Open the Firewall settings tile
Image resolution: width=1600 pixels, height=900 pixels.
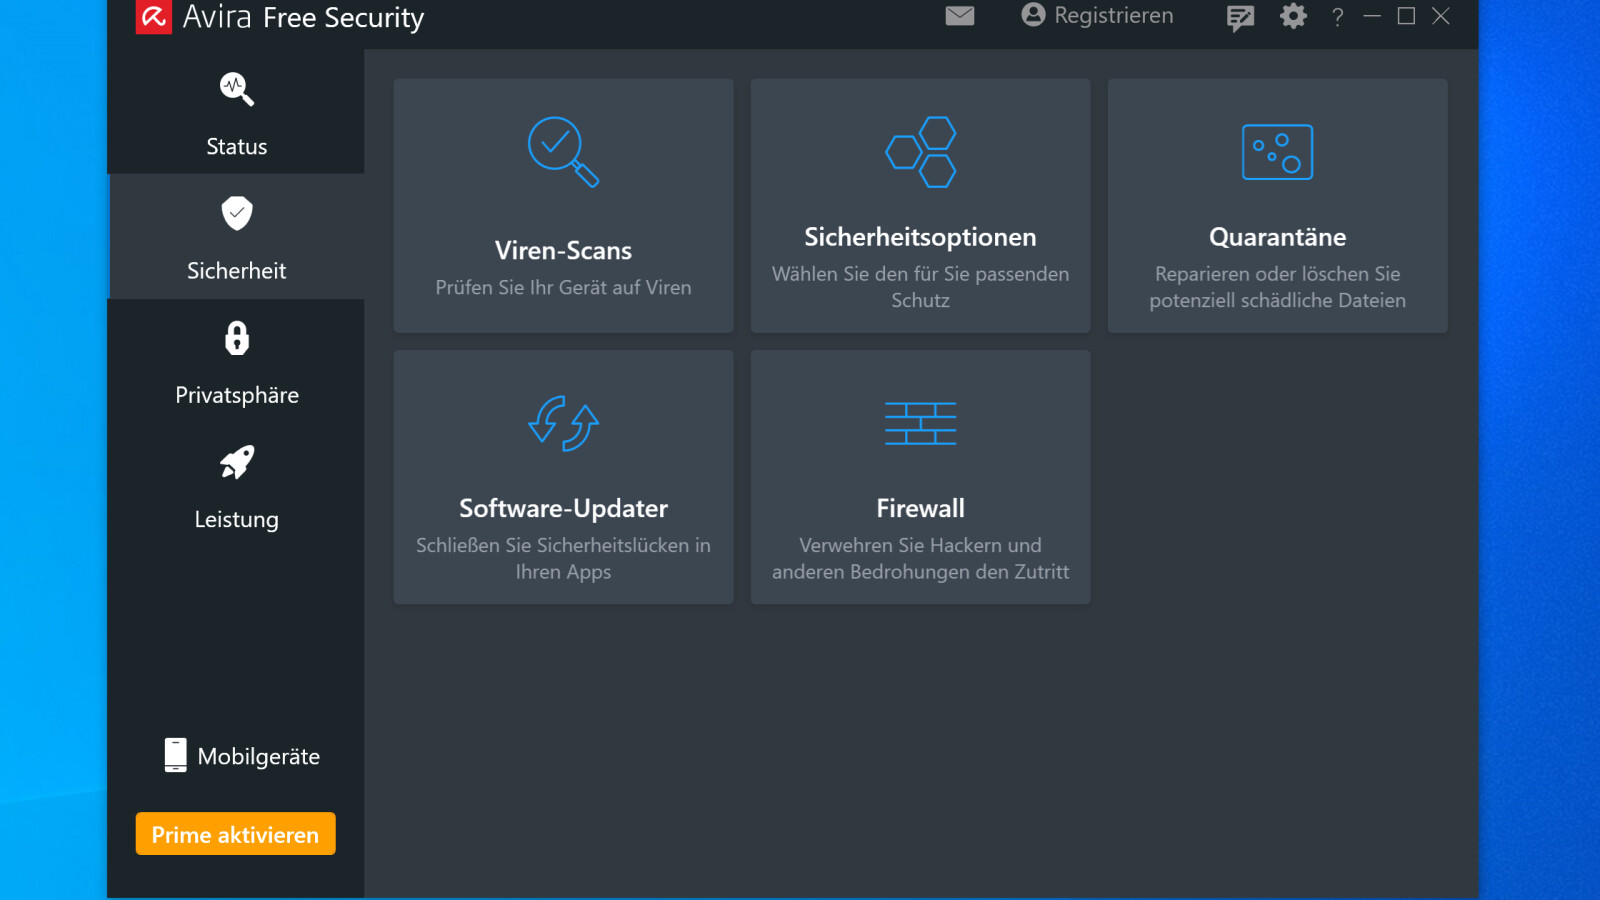(x=920, y=477)
